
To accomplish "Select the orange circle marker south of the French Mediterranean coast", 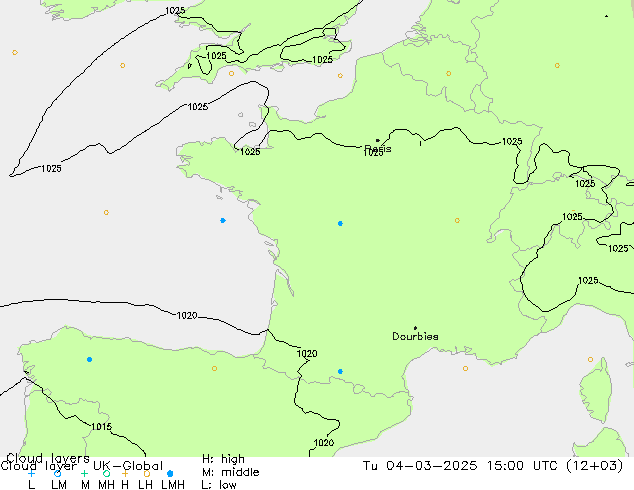I will (465, 368).
